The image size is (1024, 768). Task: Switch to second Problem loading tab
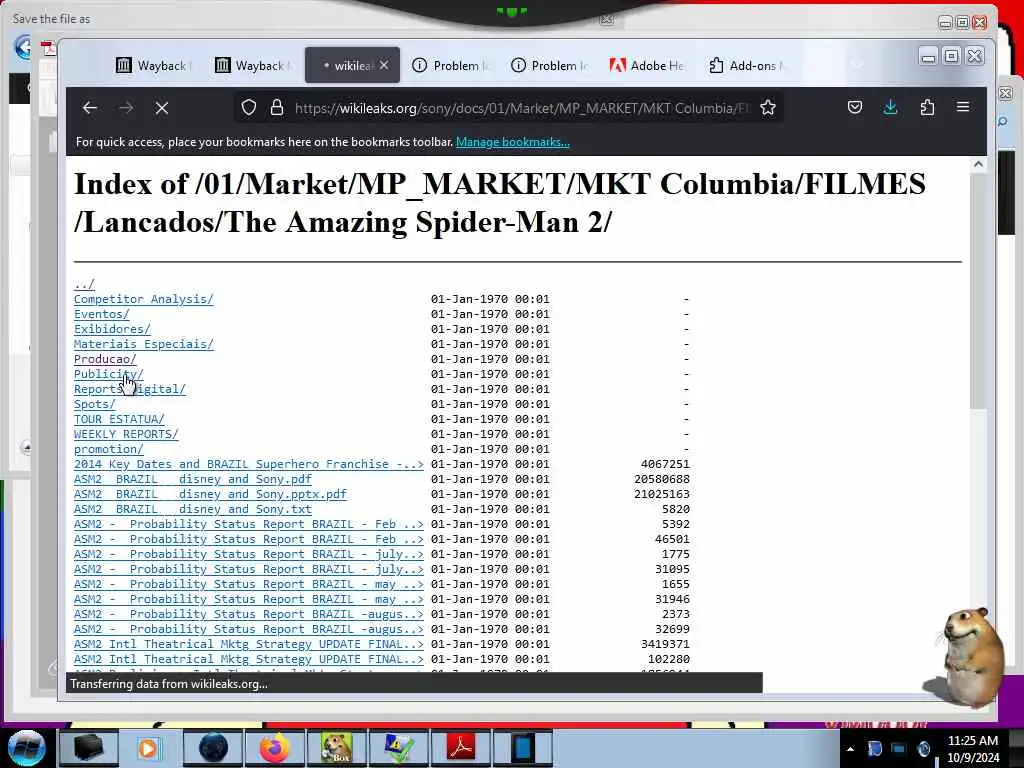(x=549, y=65)
